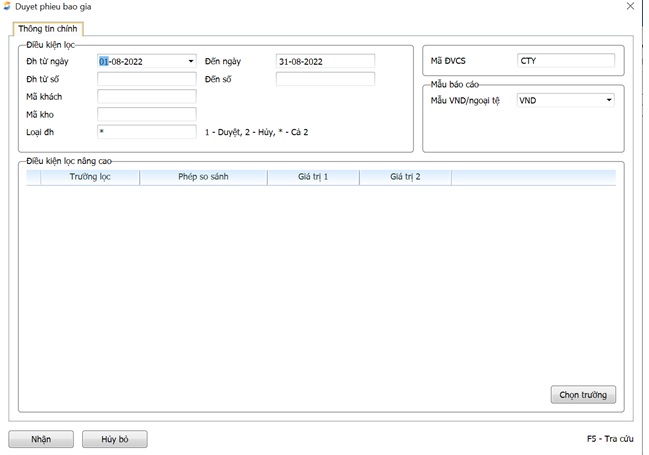Click the Phép so sánh column header

[203, 177]
